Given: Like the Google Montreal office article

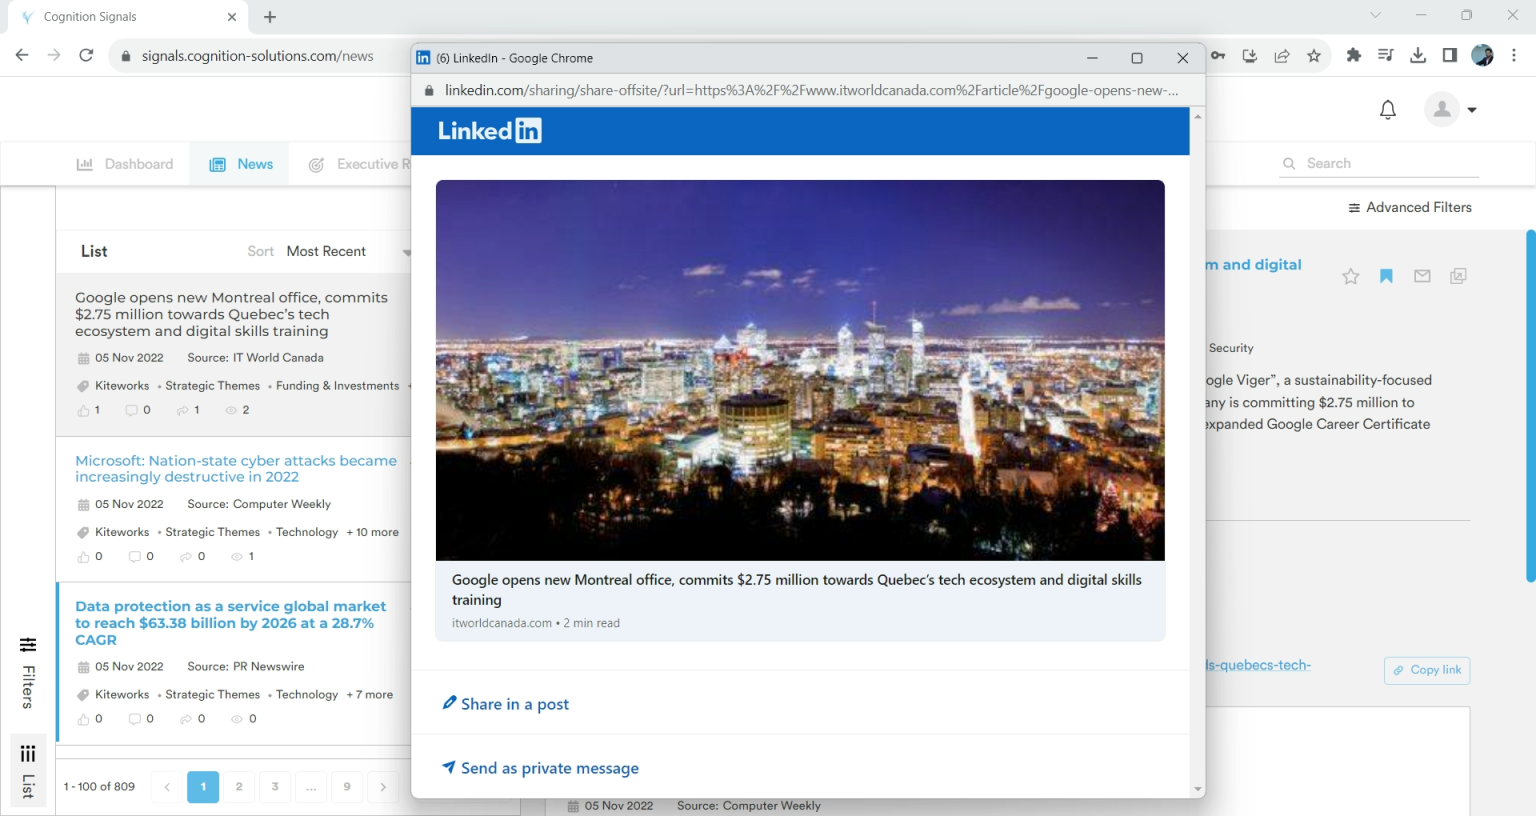Looking at the screenshot, I should pos(83,410).
